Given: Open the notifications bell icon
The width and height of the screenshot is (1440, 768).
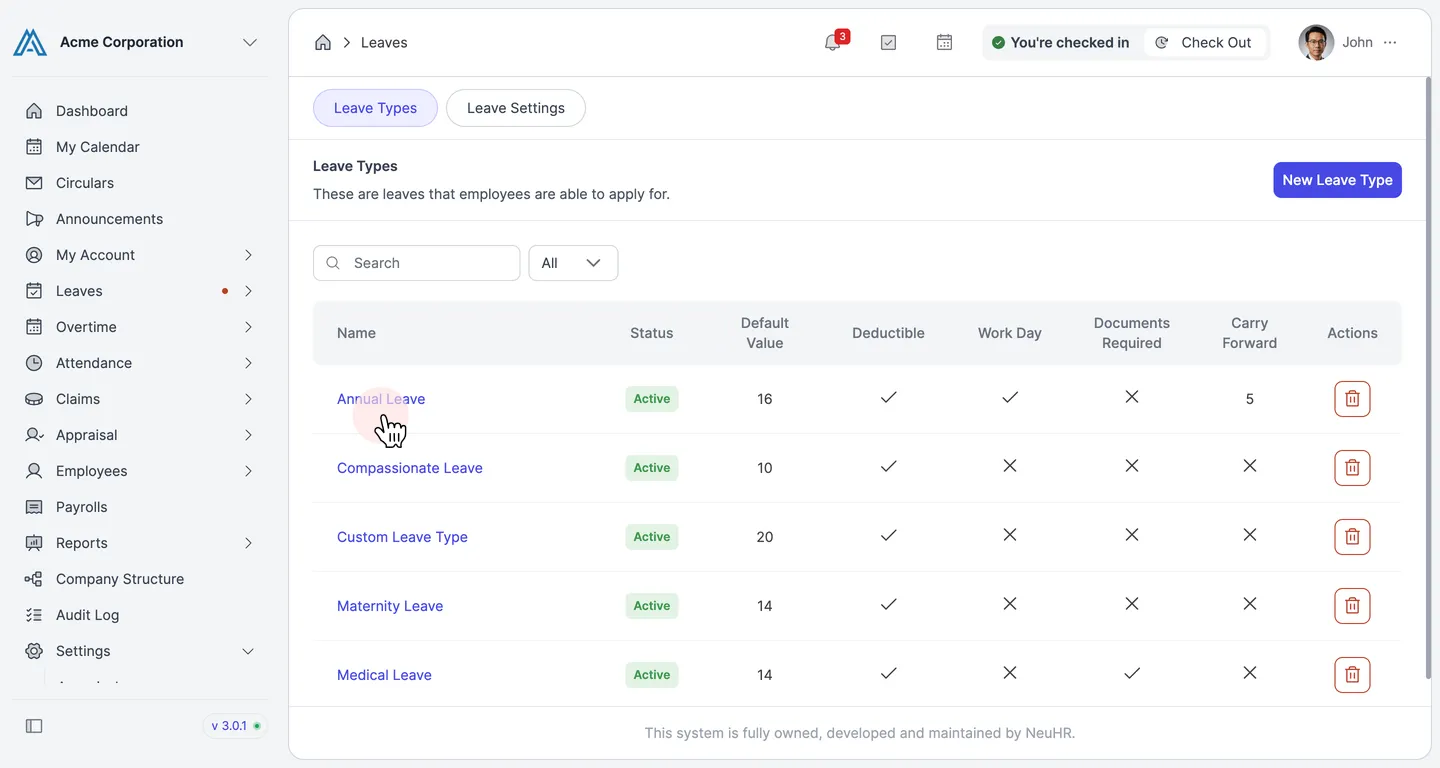Looking at the screenshot, I should 832,42.
